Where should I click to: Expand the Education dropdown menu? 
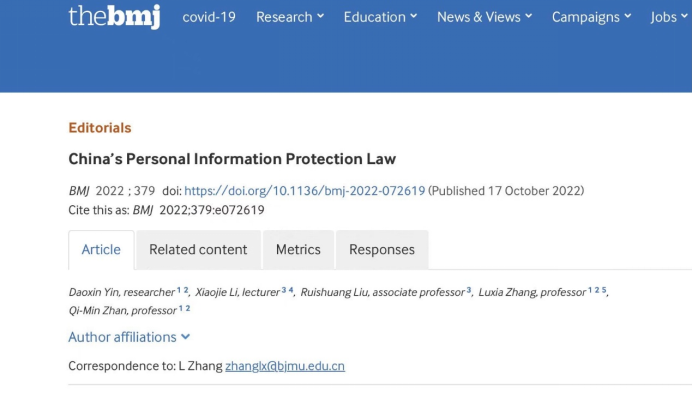tap(380, 17)
